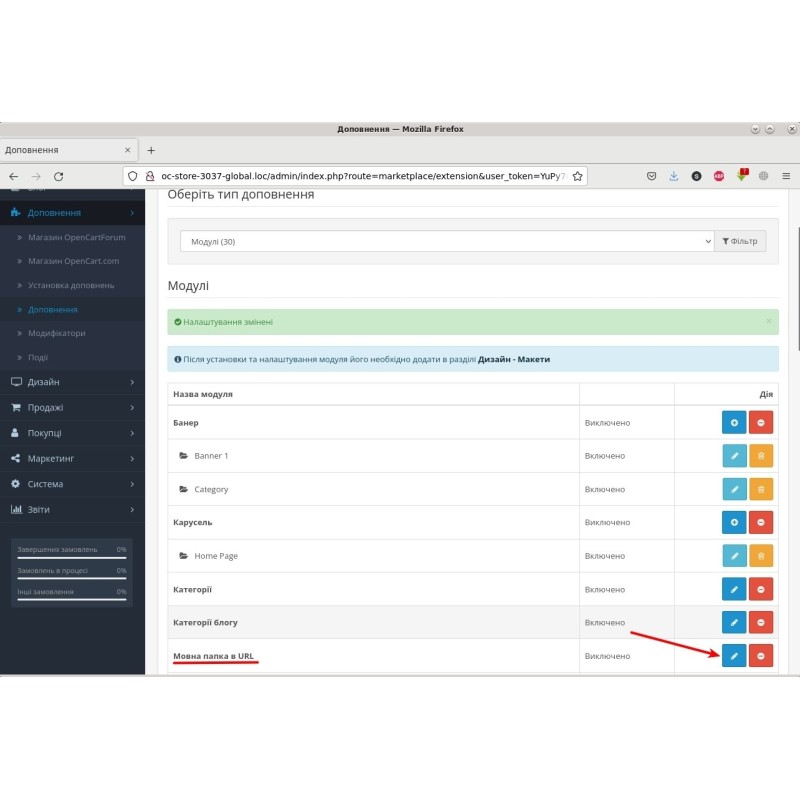Viewport: 800px width, 800px height.
Task: Open the AdBlock extension icon
Action: (720, 175)
